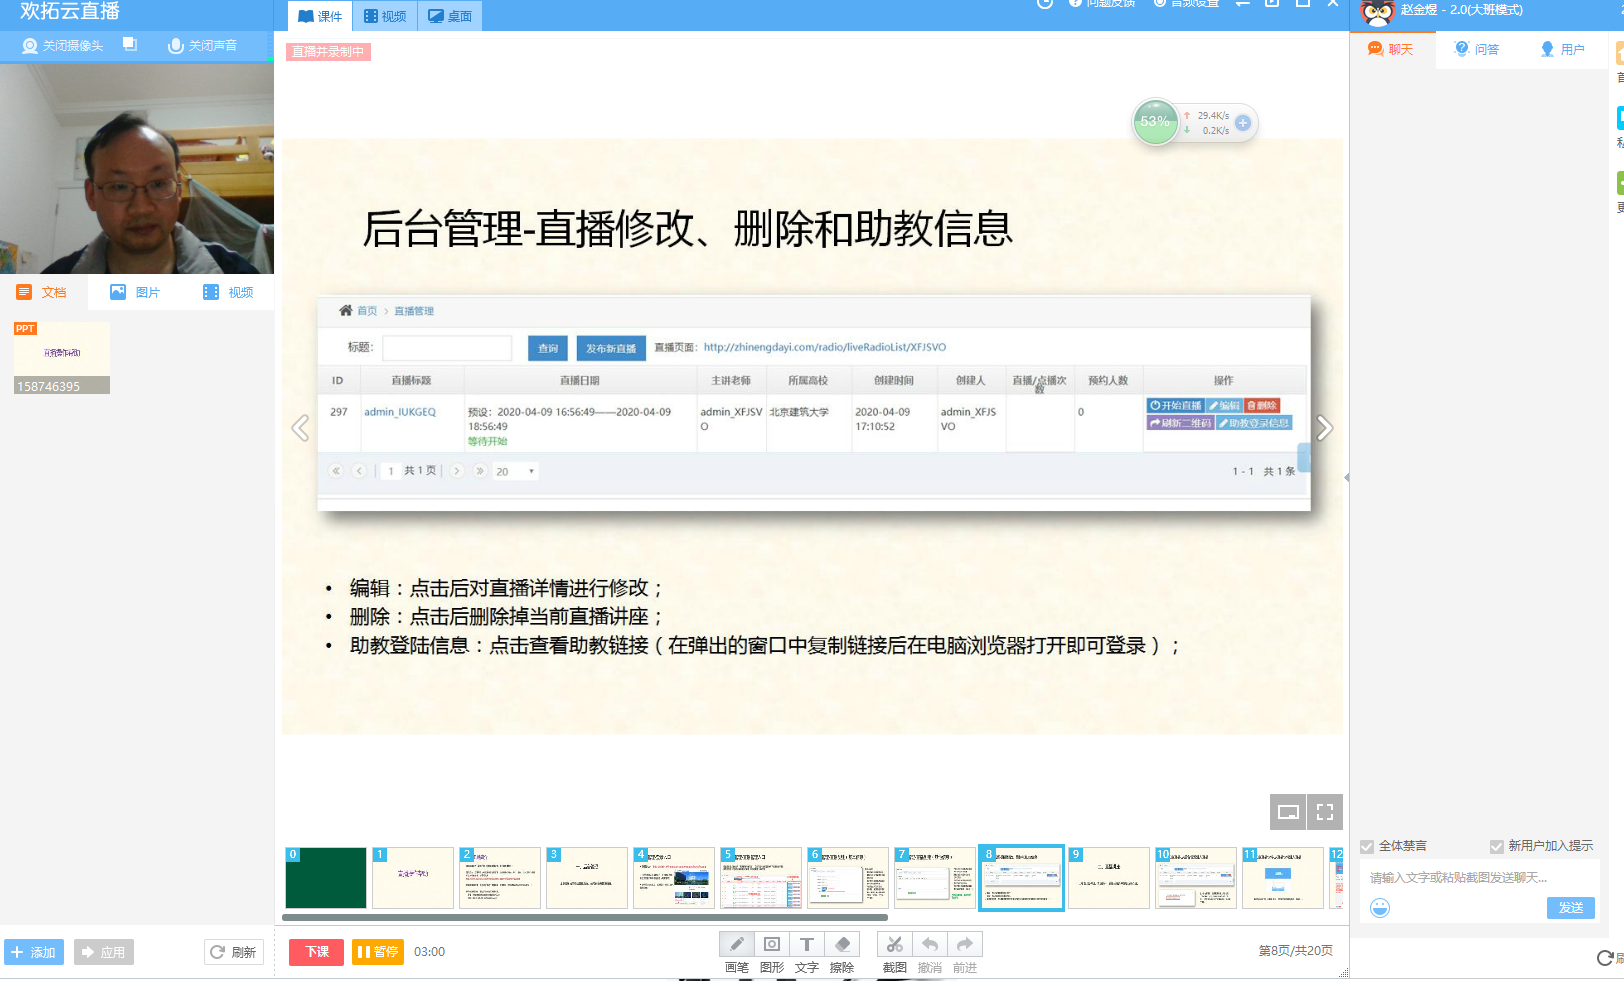
Task: Switch to the 桌面 sharing tab
Action: click(x=449, y=15)
